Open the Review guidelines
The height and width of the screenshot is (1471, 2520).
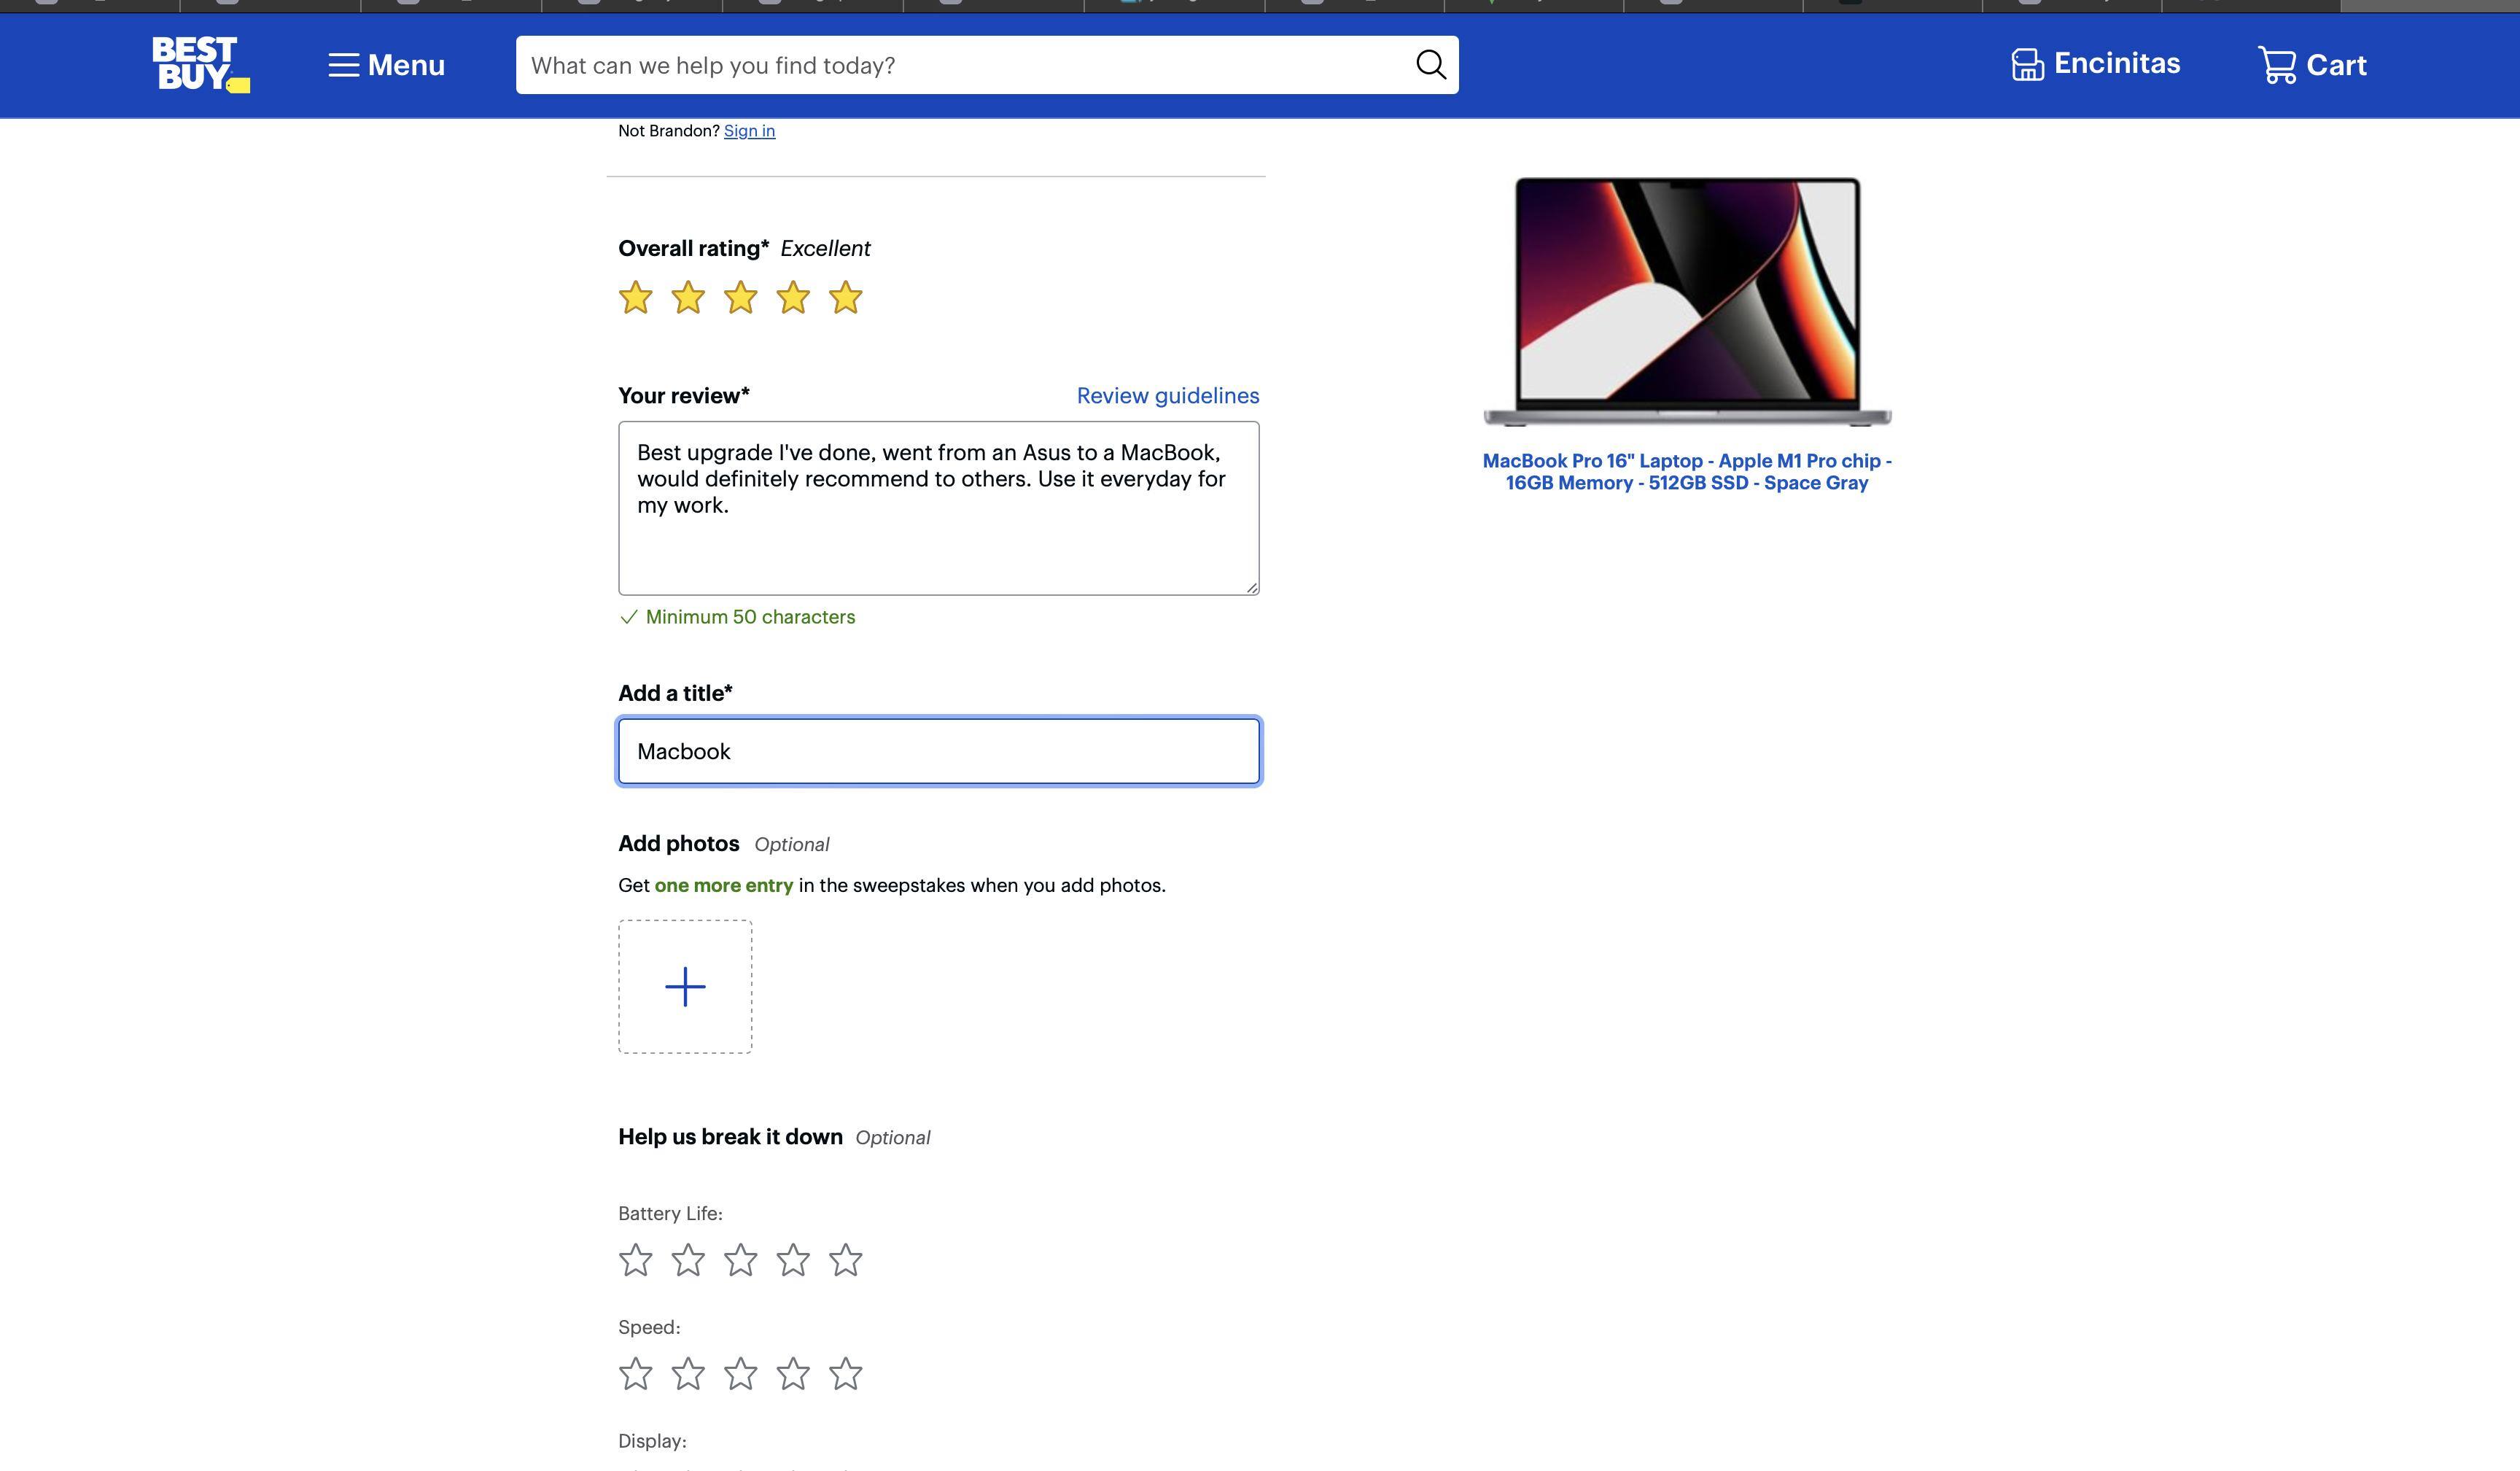[1167, 395]
